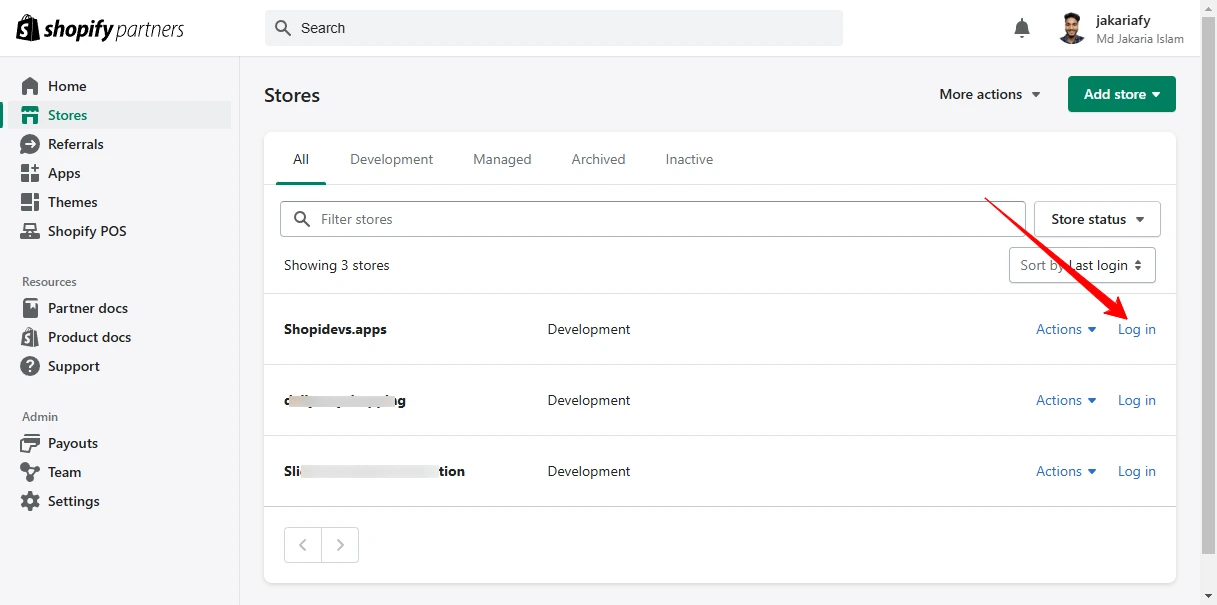Open the Partner docs label
Screen dimensions: 1217x605
pos(88,308)
